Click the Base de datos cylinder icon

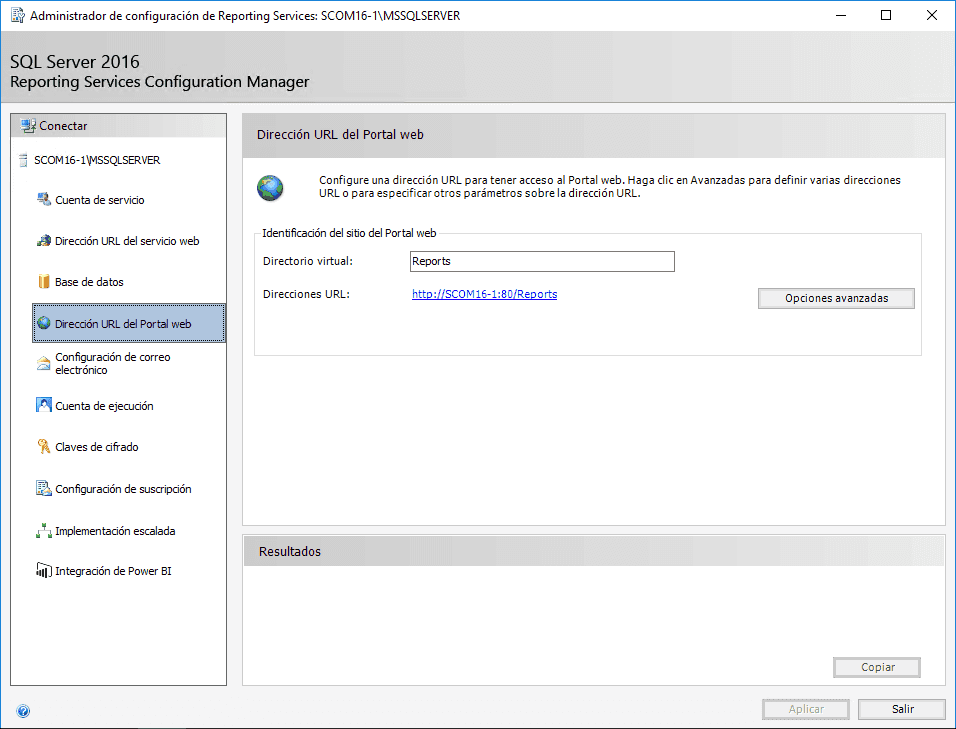43,282
